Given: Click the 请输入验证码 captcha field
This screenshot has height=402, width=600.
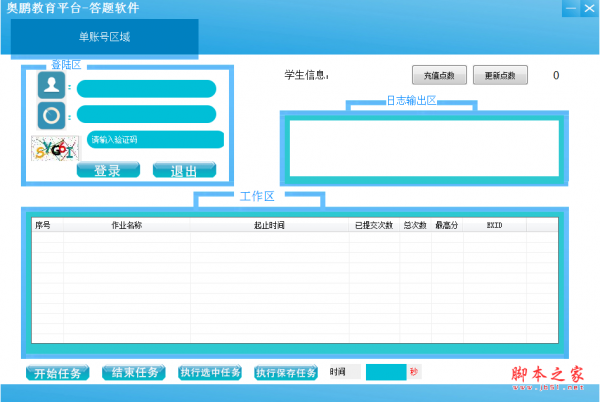Looking at the screenshot, I should coord(155,139).
